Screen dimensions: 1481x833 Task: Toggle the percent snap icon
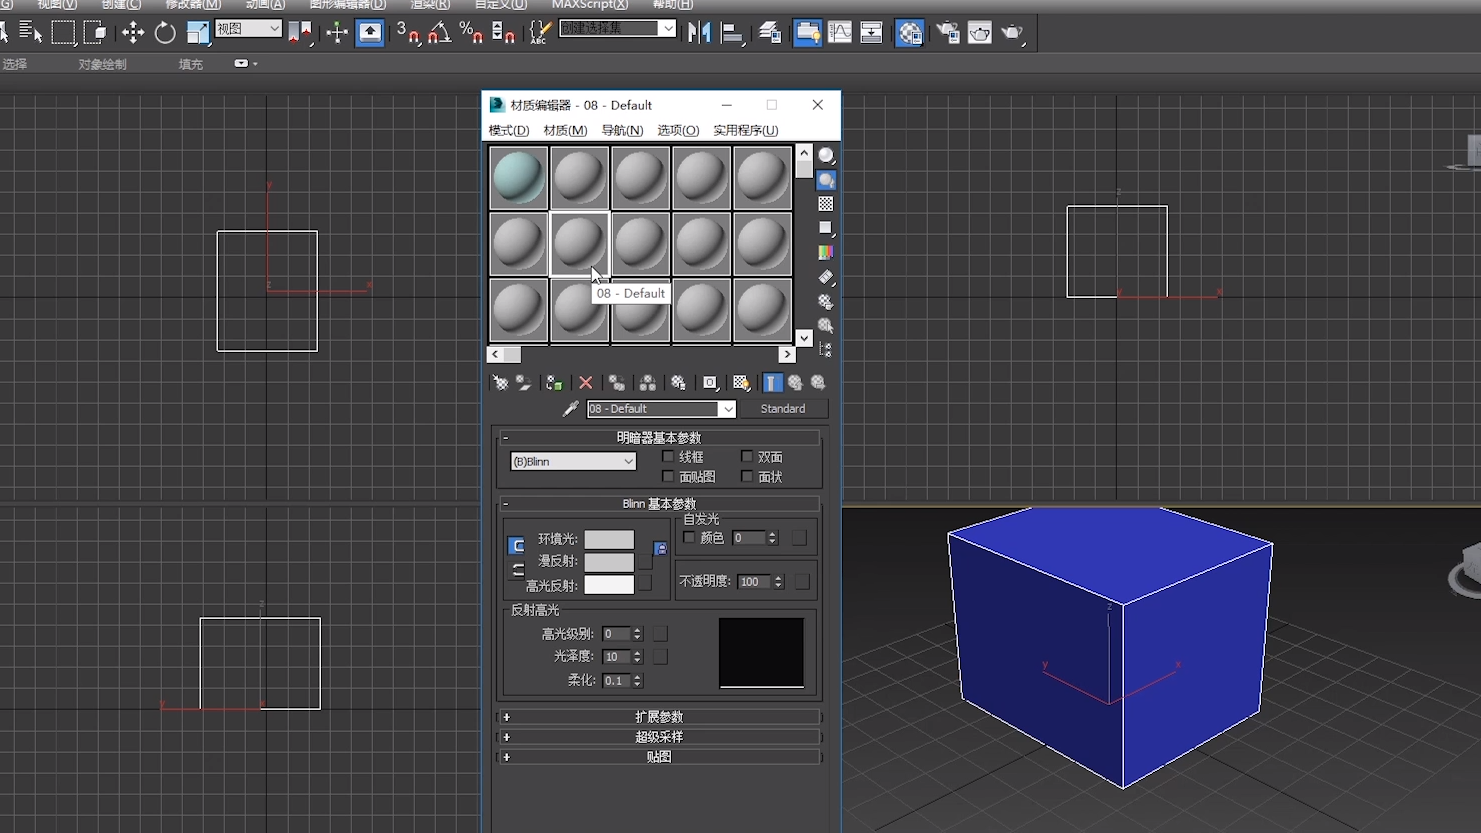pos(471,33)
